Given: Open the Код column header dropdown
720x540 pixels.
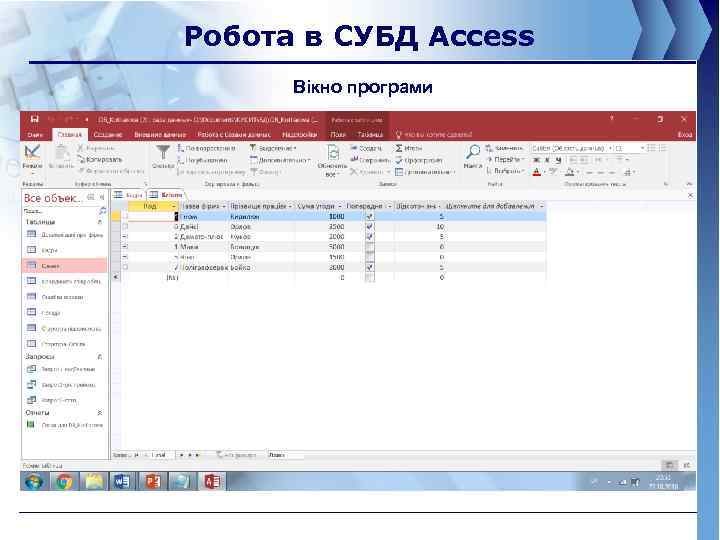Looking at the screenshot, I should [x=174, y=206].
